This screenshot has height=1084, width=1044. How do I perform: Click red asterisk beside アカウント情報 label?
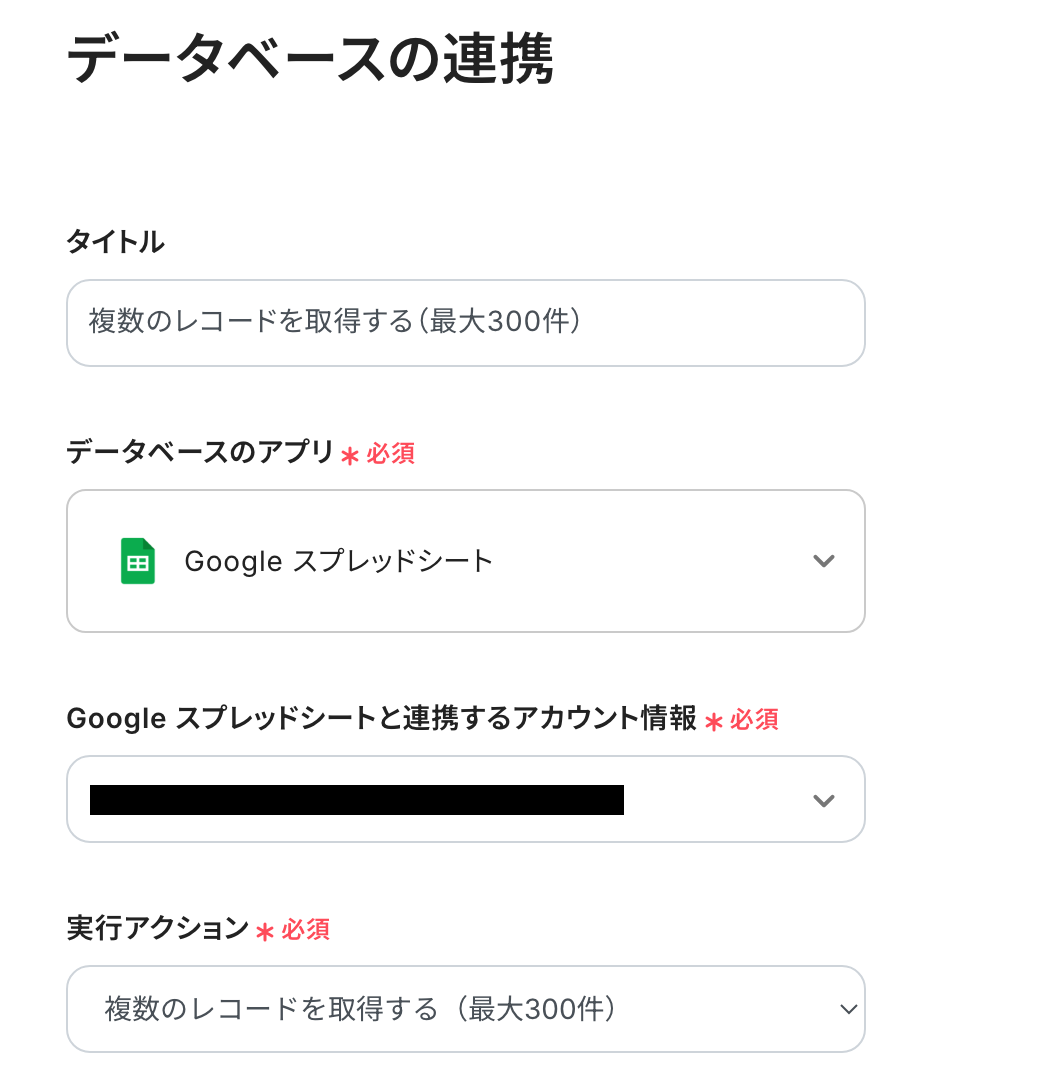[x=713, y=722]
